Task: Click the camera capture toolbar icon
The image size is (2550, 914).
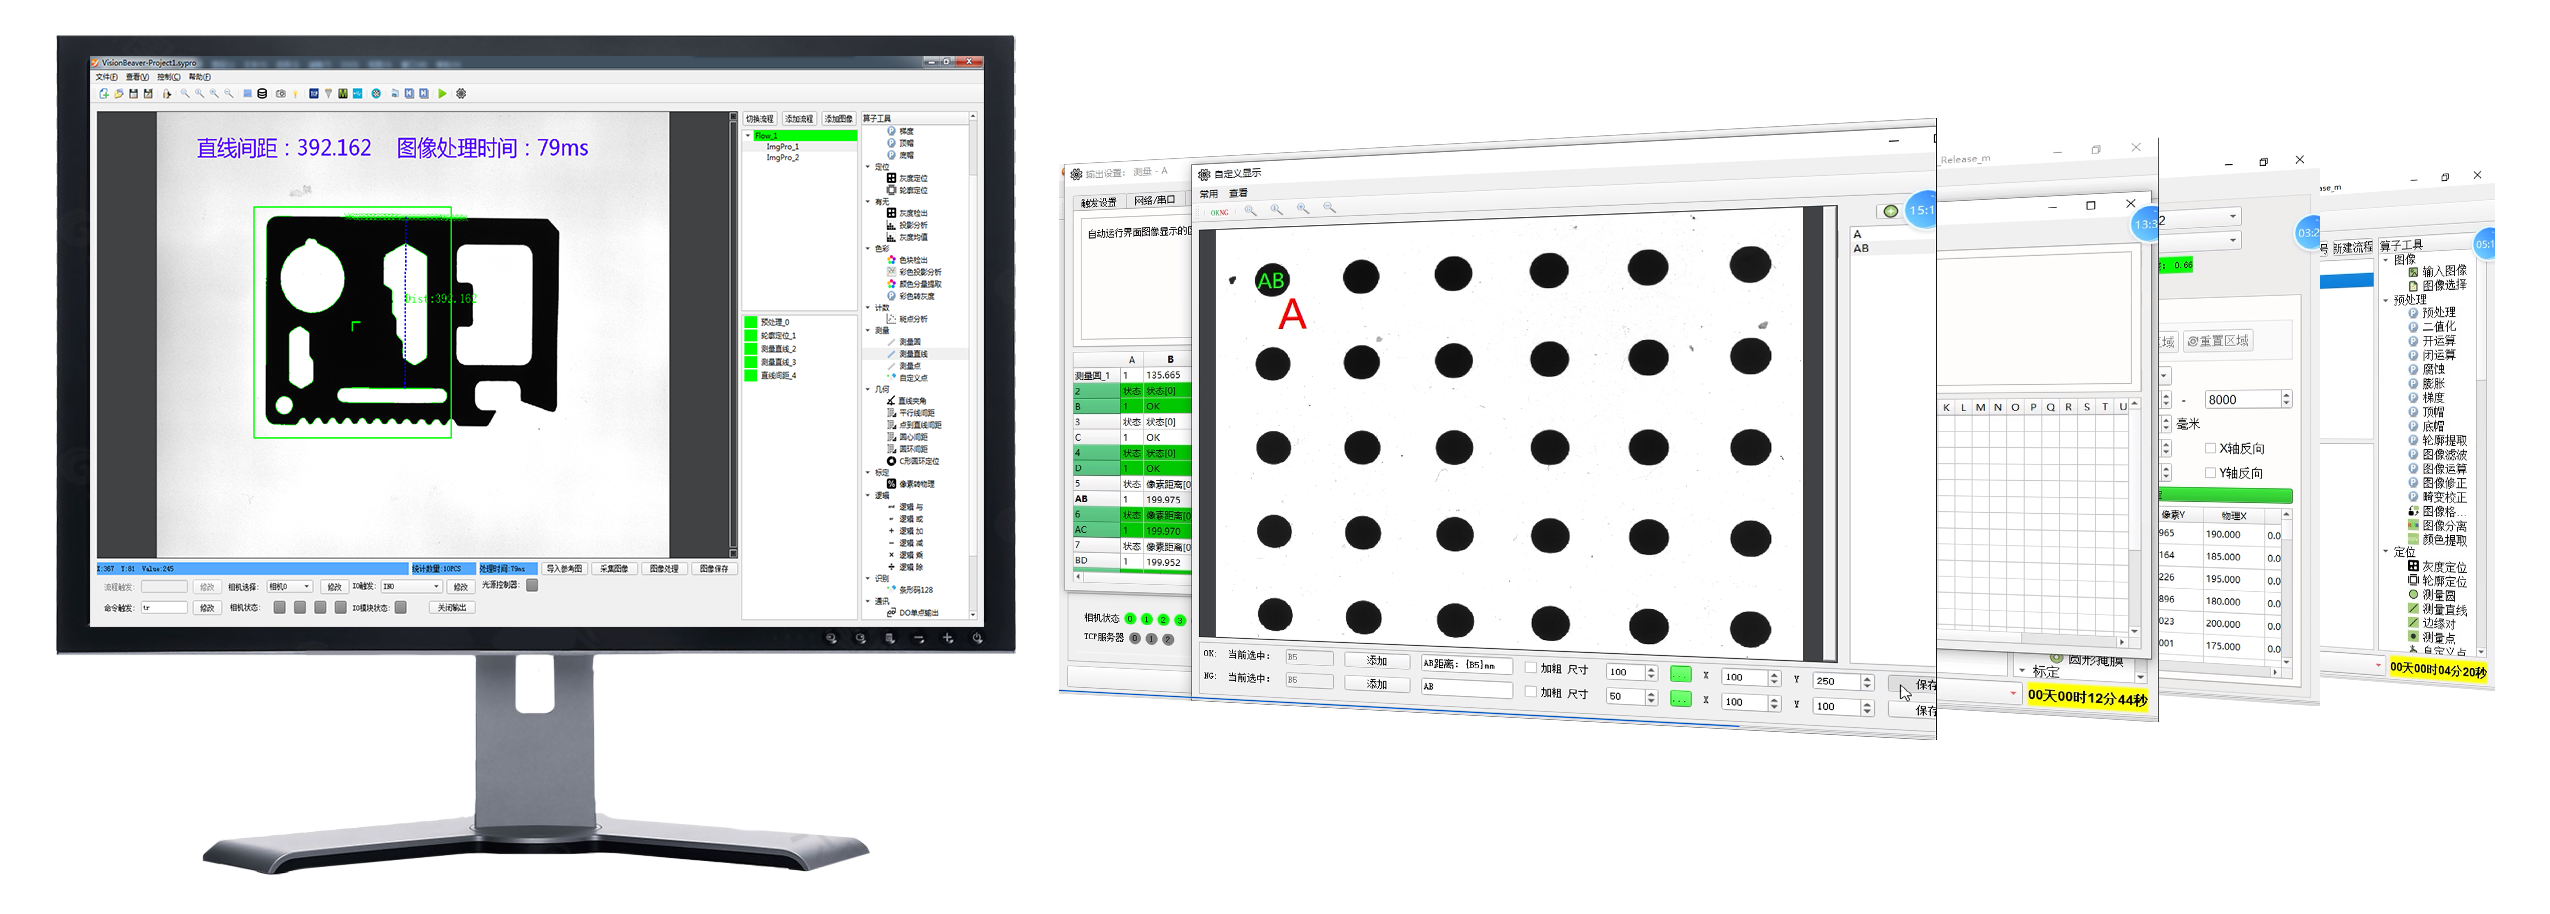Action: [x=281, y=94]
